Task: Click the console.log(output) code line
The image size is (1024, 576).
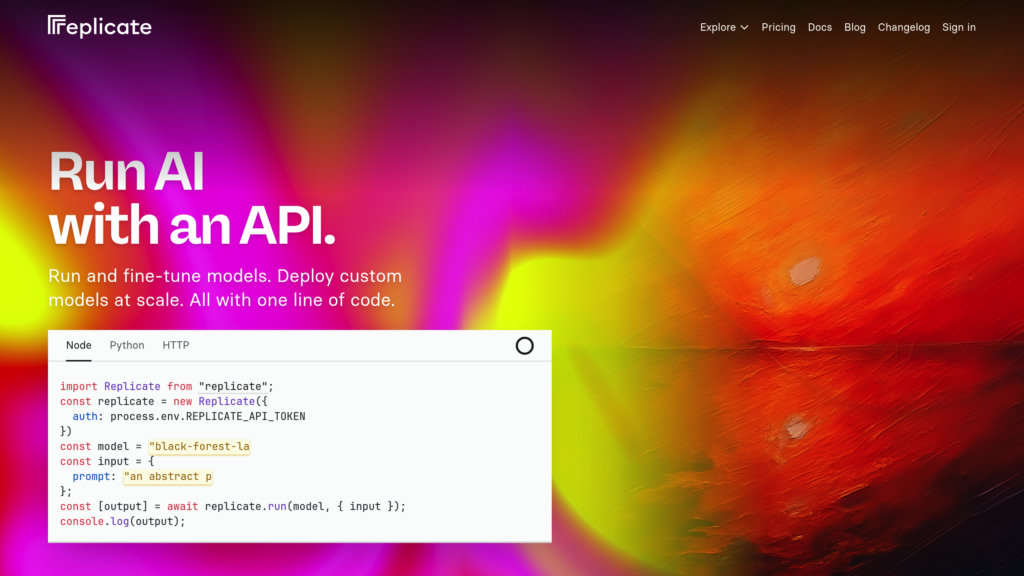Action: 123,521
